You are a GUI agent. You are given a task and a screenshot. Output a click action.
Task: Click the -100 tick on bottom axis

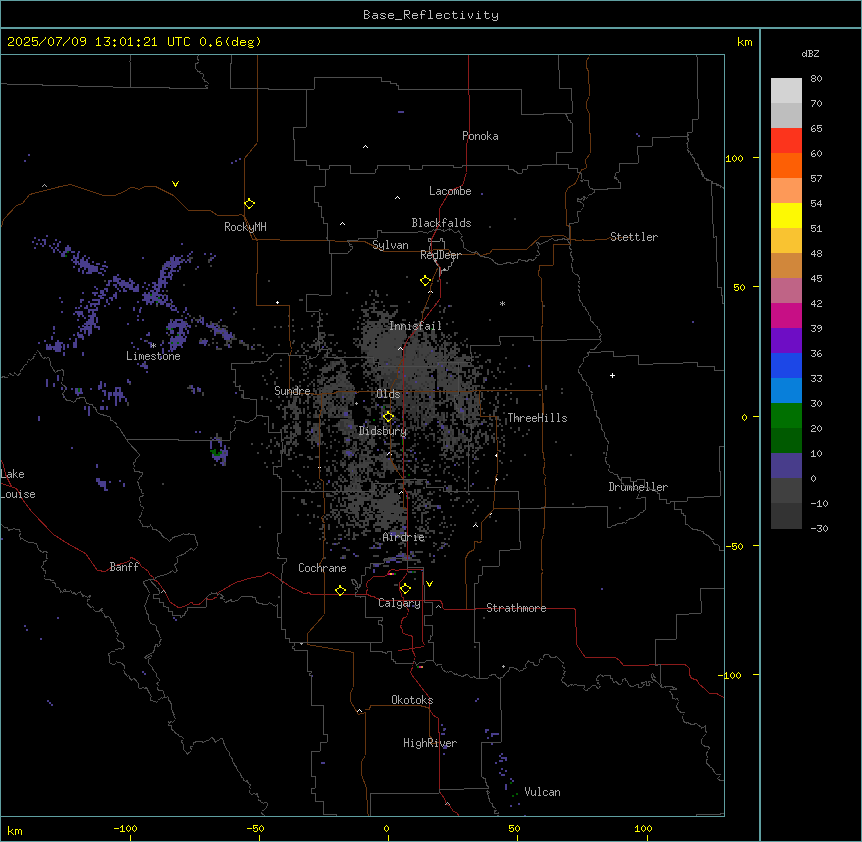[125, 828]
